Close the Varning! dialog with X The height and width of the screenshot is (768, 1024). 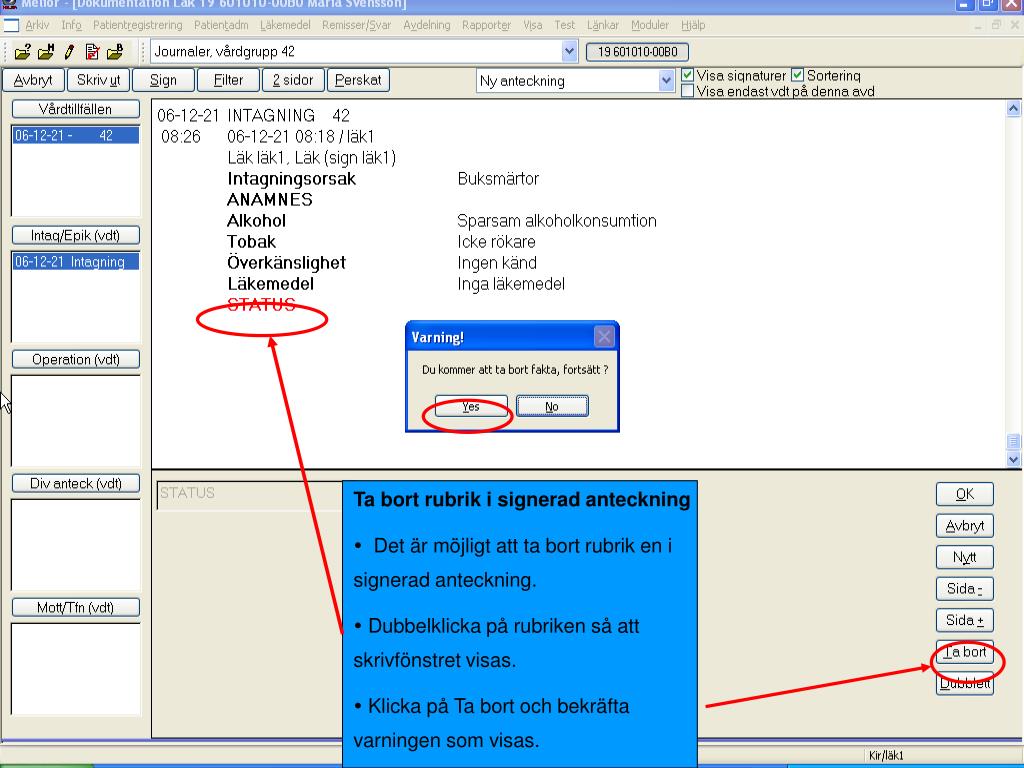click(x=604, y=336)
